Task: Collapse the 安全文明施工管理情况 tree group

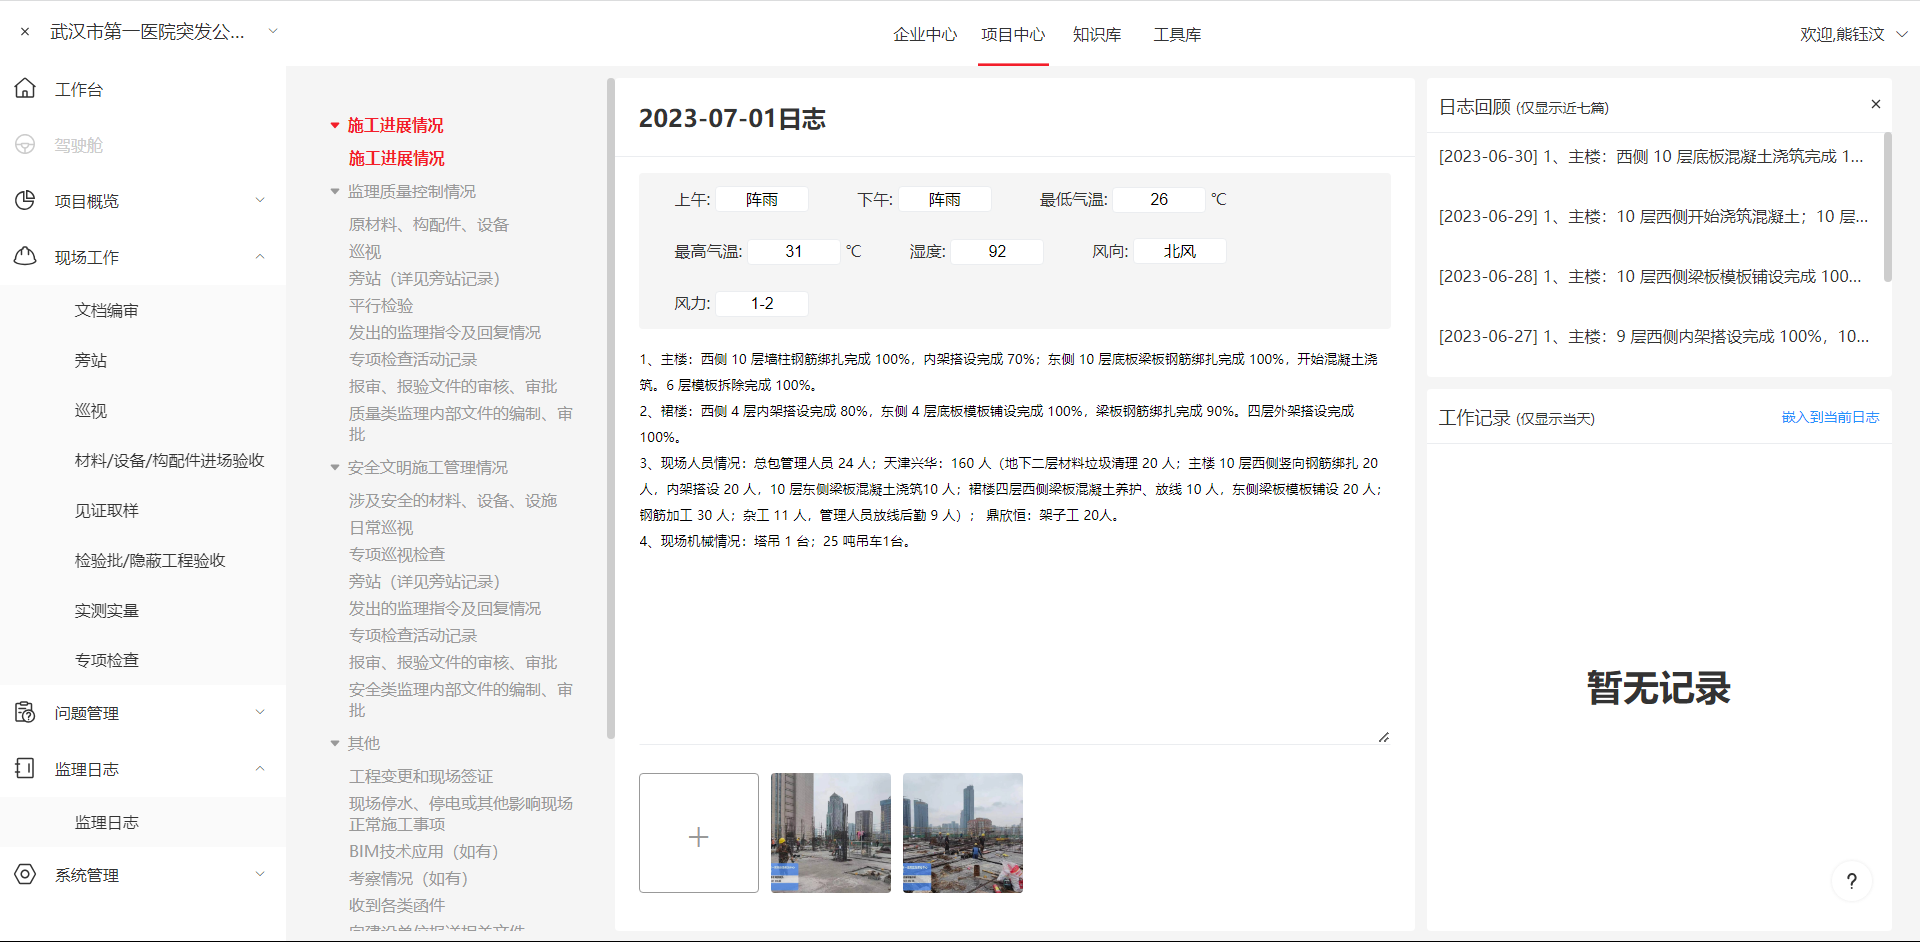Action: click(x=335, y=467)
